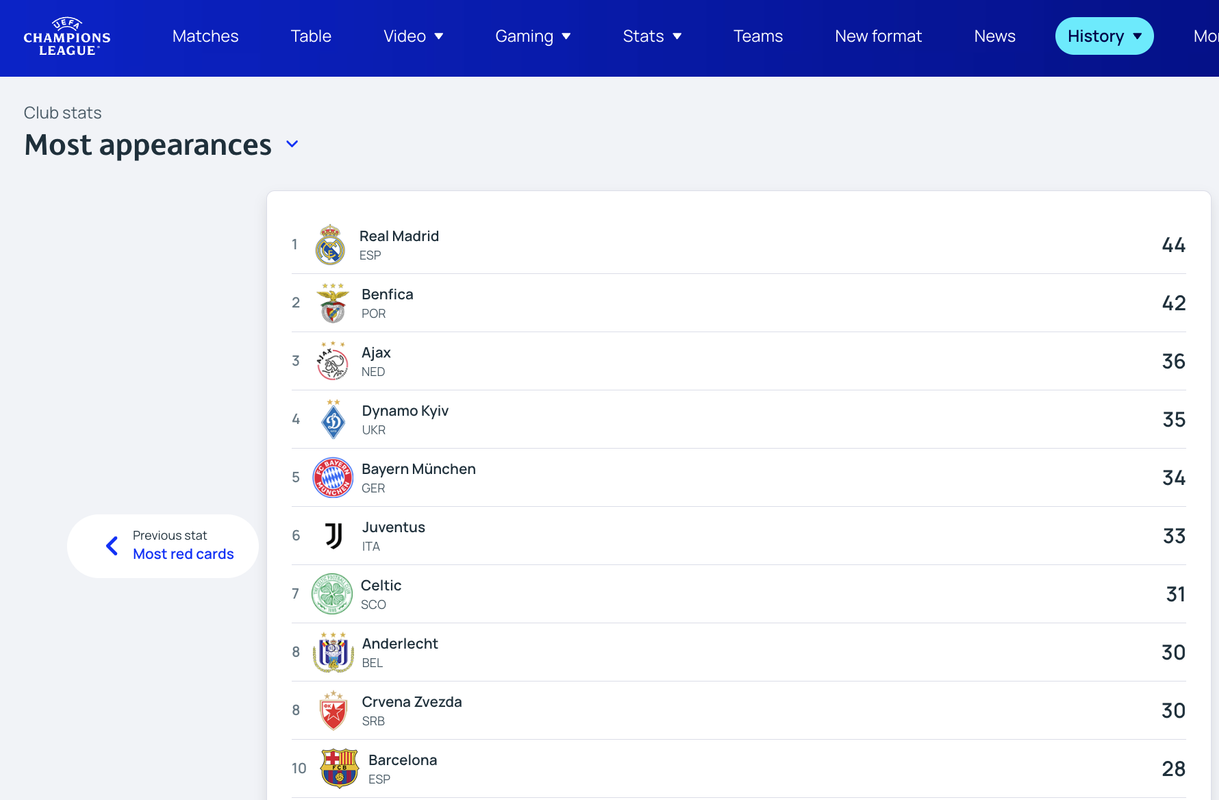The width and height of the screenshot is (1219, 800).
Task: Go to the New format page
Action: pos(878,36)
